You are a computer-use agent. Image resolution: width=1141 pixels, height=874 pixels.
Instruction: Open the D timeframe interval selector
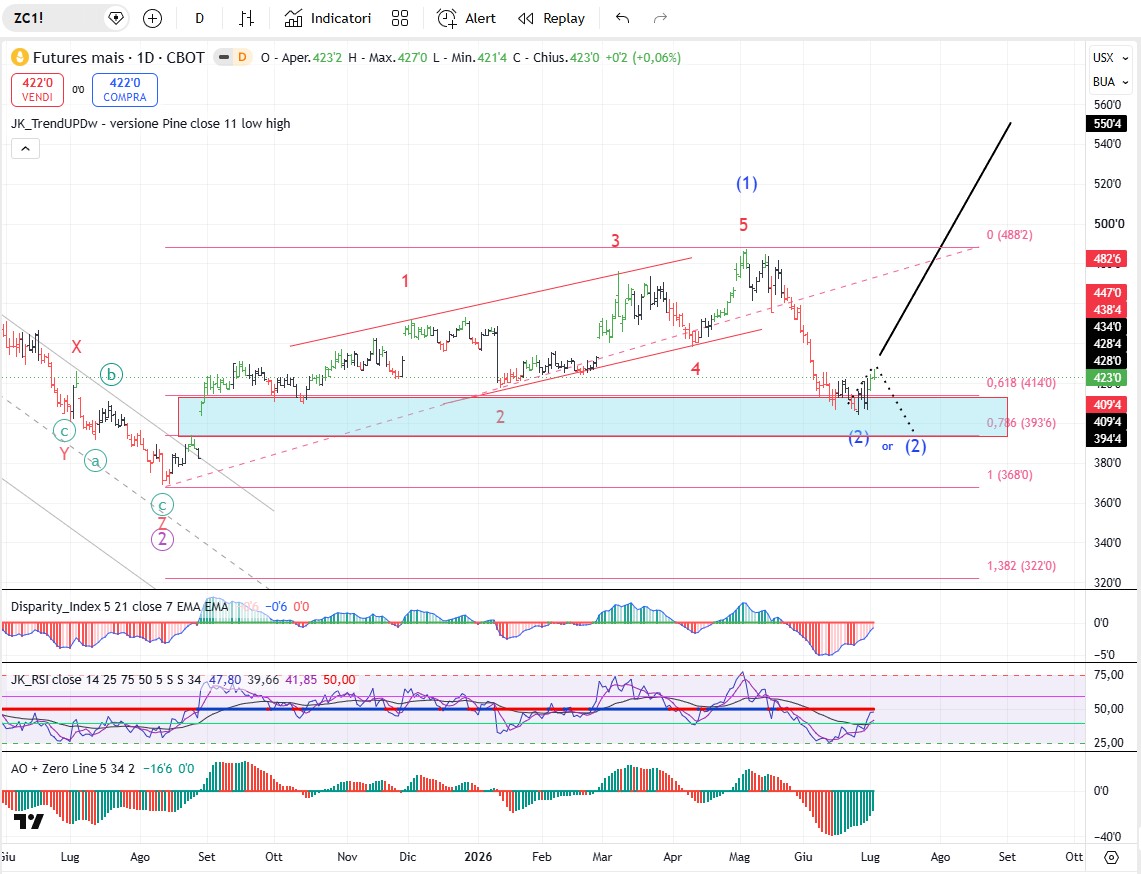tap(199, 18)
